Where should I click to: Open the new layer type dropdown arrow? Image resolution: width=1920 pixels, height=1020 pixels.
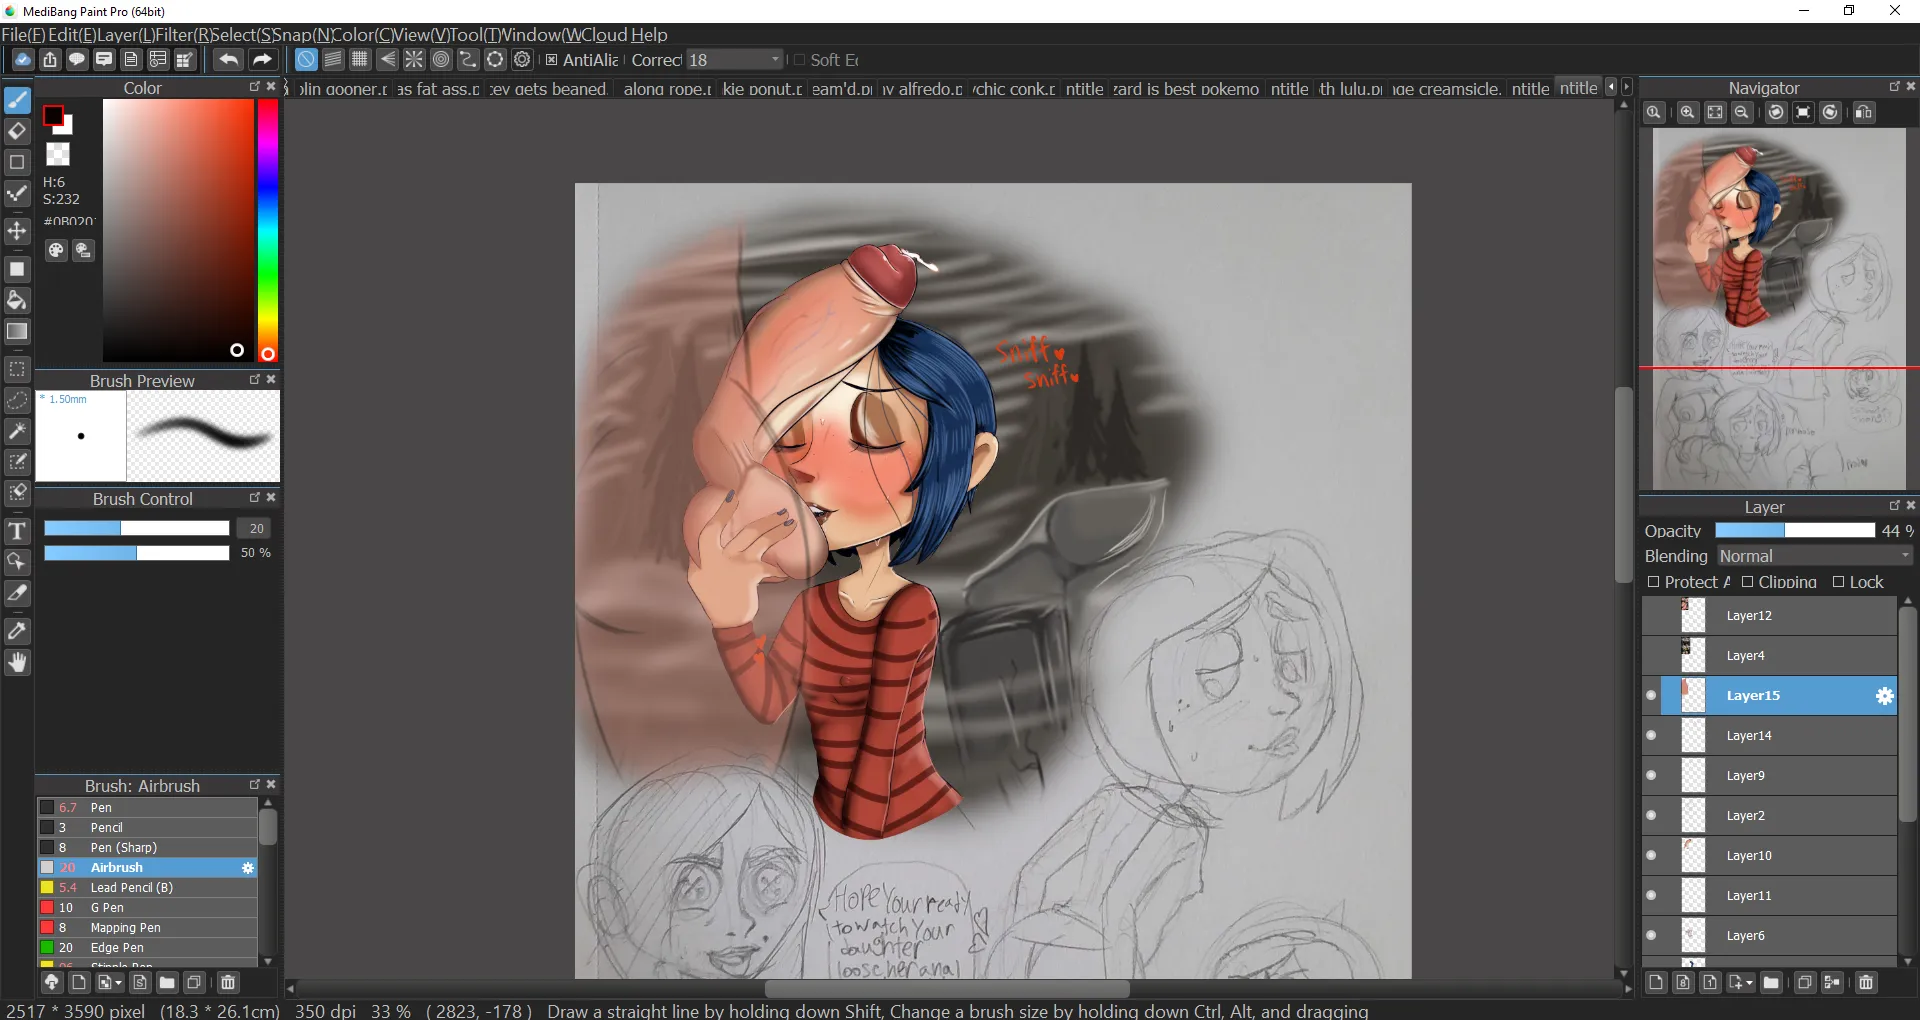(x=1749, y=983)
